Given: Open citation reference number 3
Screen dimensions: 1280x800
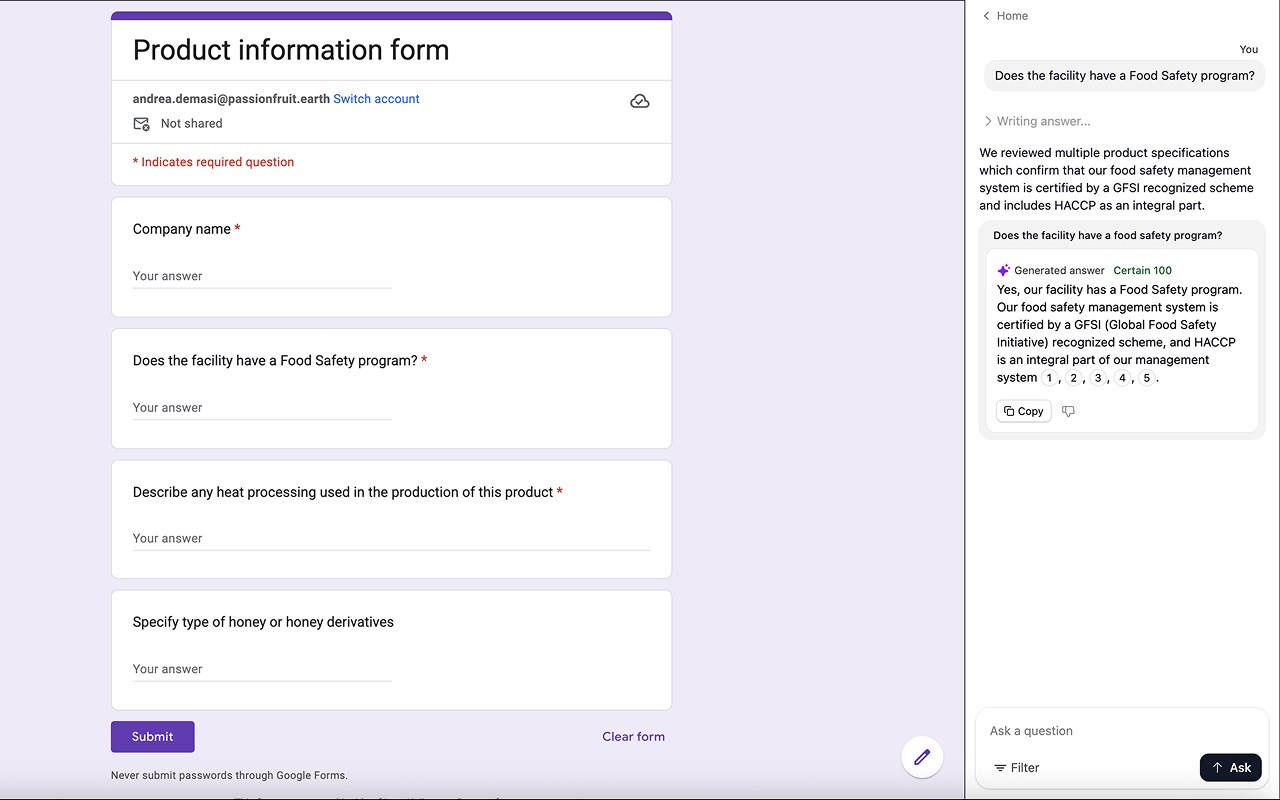Looking at the screenshot, I should tap(1098, 378).
